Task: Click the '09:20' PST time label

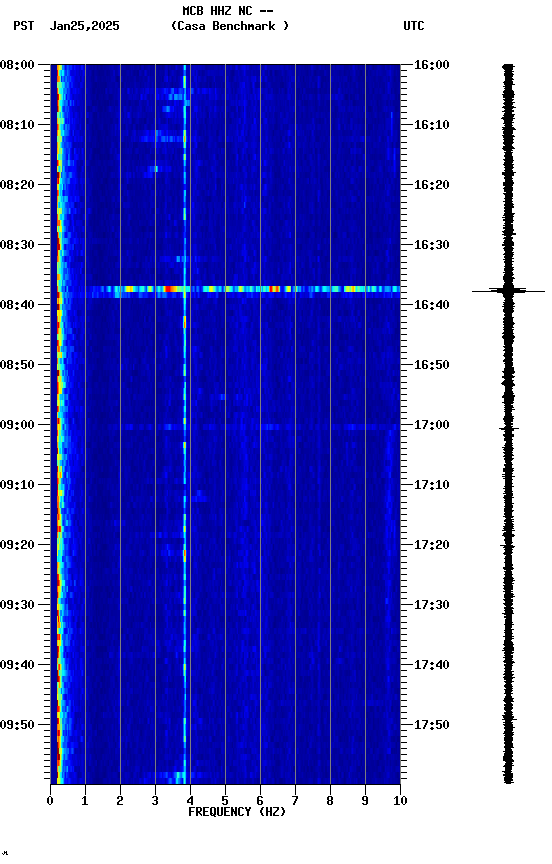Action: click(17, 545)
